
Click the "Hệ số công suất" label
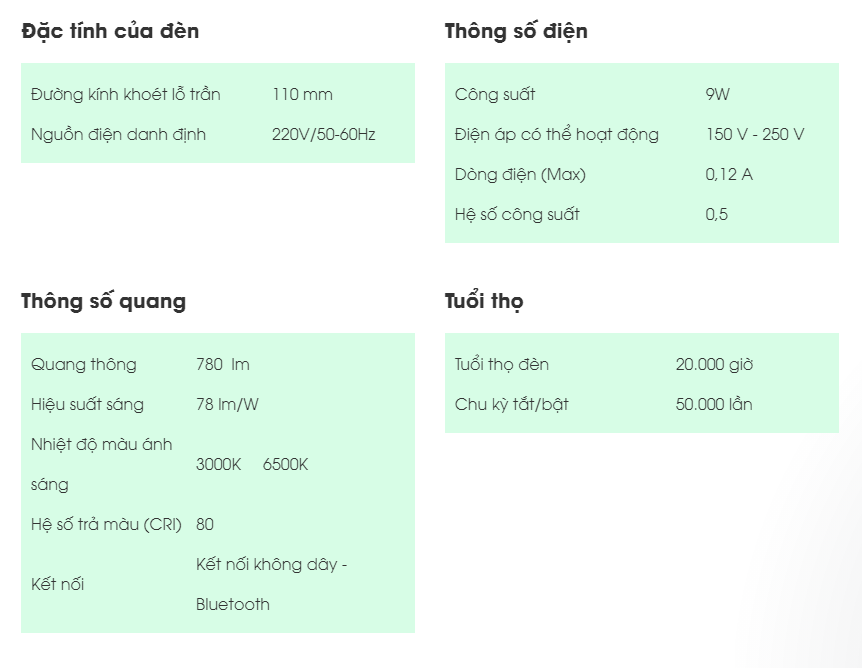coord(517,214)
